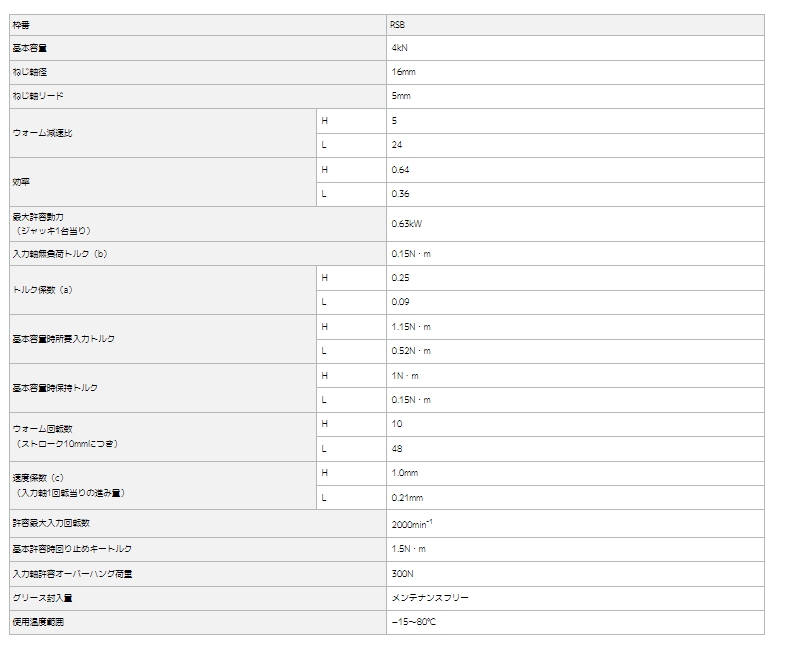Viewport: 791px width, 650px height.
Task: Click the 0.63kW maximum allowable power value
Action: (407, 224)
